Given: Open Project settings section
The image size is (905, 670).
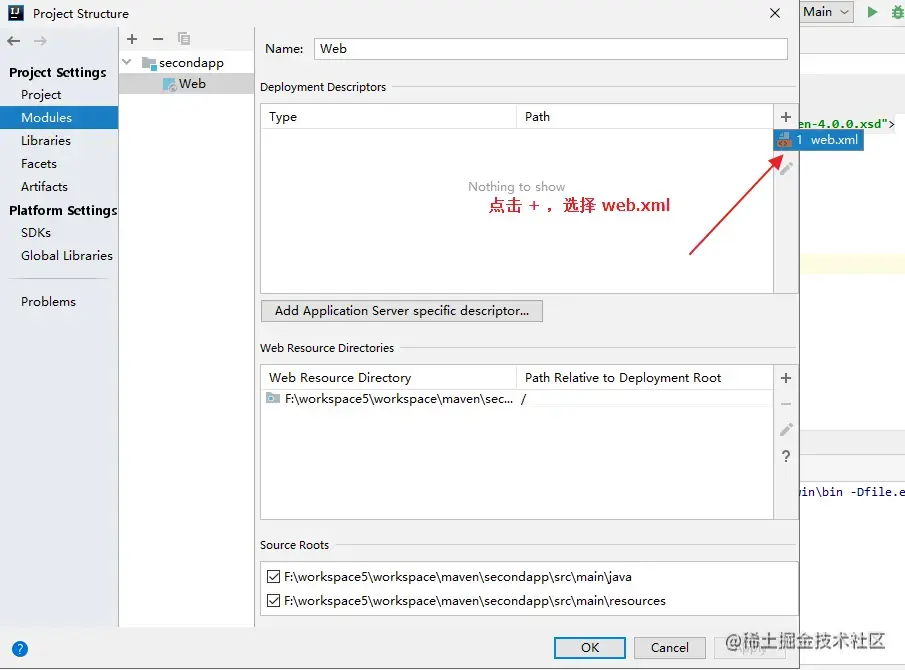Looking at the screenshot, I should (40, 95).
